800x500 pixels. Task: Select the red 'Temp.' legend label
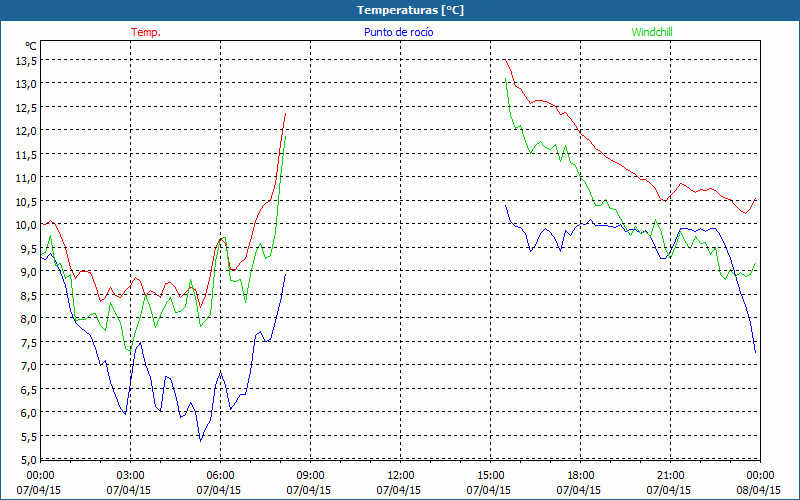[x=146, y=32]
